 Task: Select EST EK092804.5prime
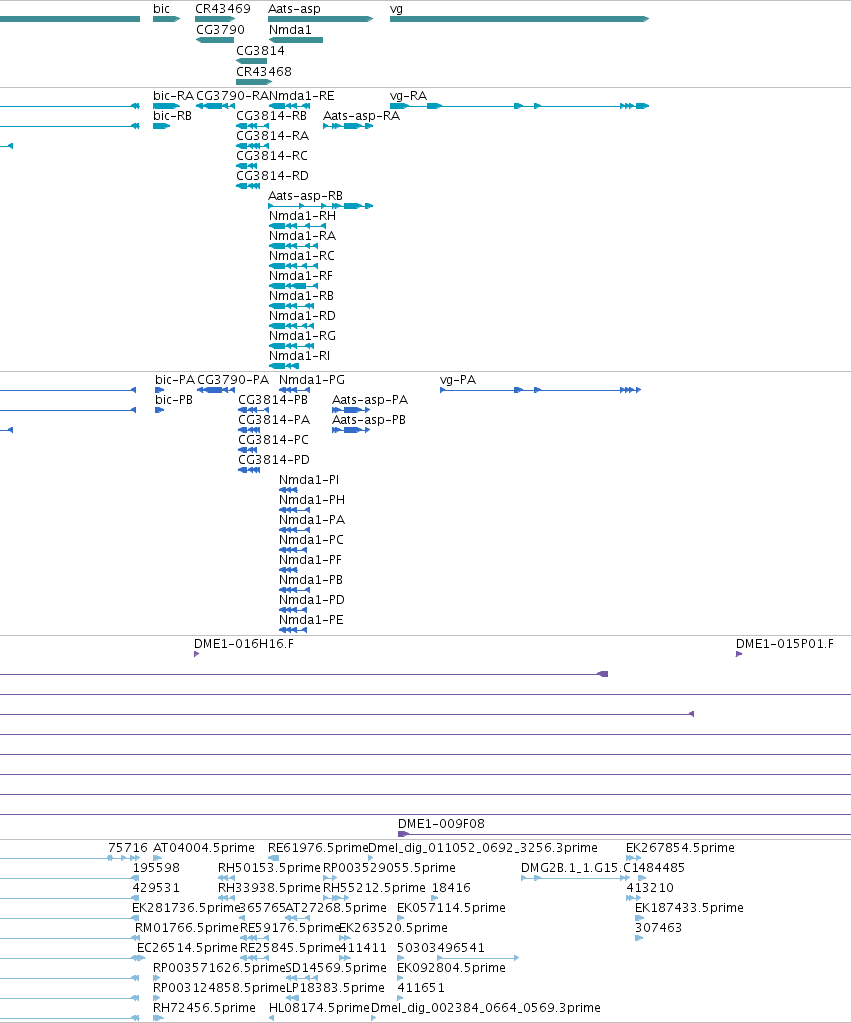point(401,979)
